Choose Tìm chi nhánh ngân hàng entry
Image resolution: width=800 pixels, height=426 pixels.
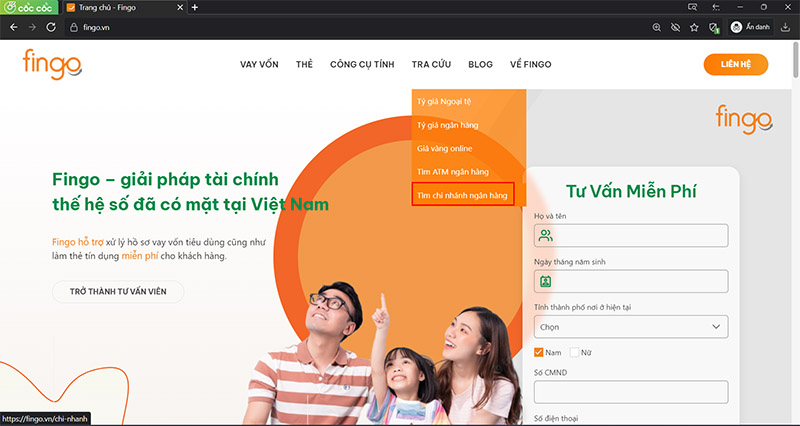[x=463, y=194]
